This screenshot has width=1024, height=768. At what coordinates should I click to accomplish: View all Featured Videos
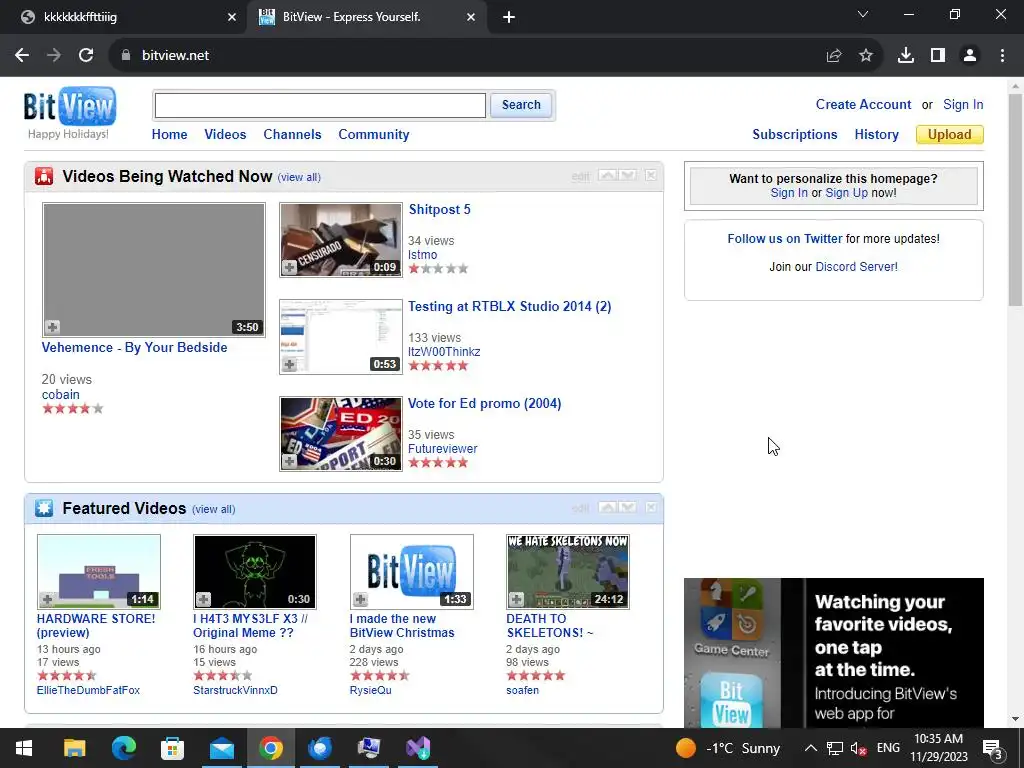tap(214, 509)
